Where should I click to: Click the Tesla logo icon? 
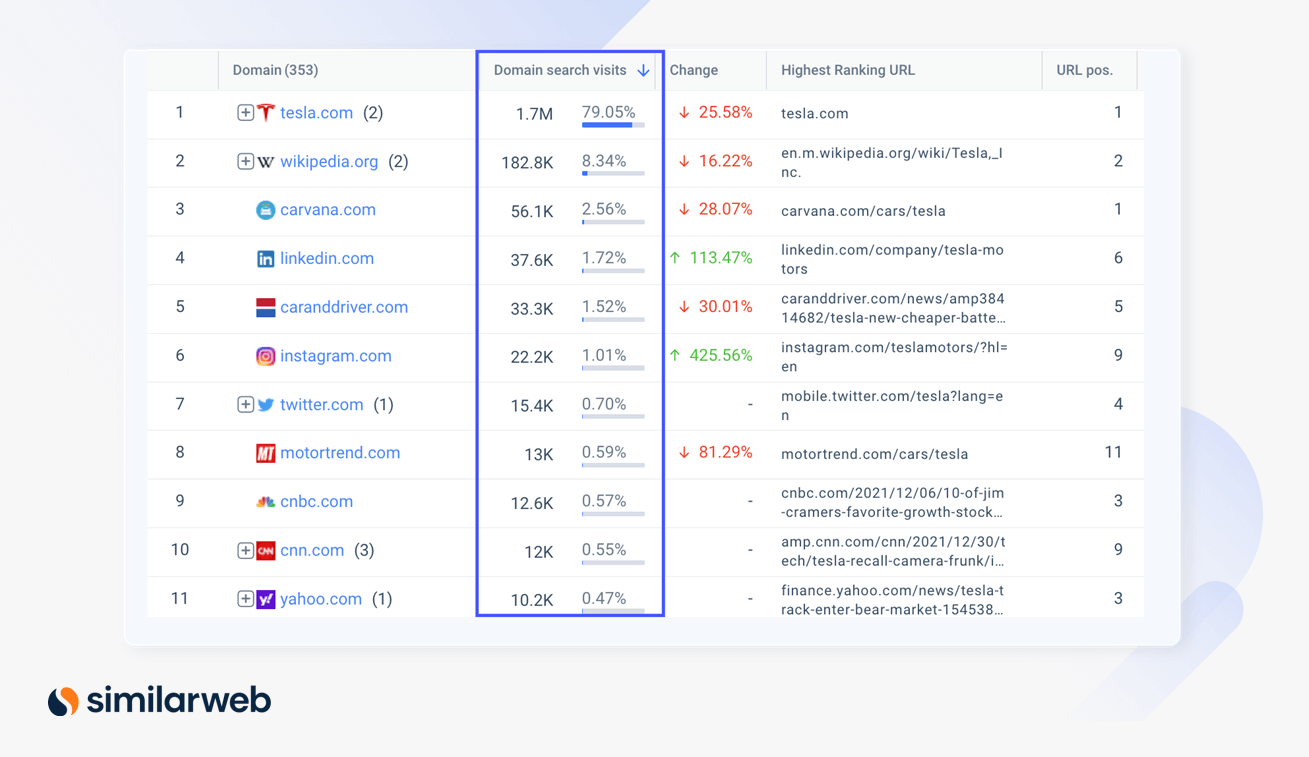click(x=265, y=113)
